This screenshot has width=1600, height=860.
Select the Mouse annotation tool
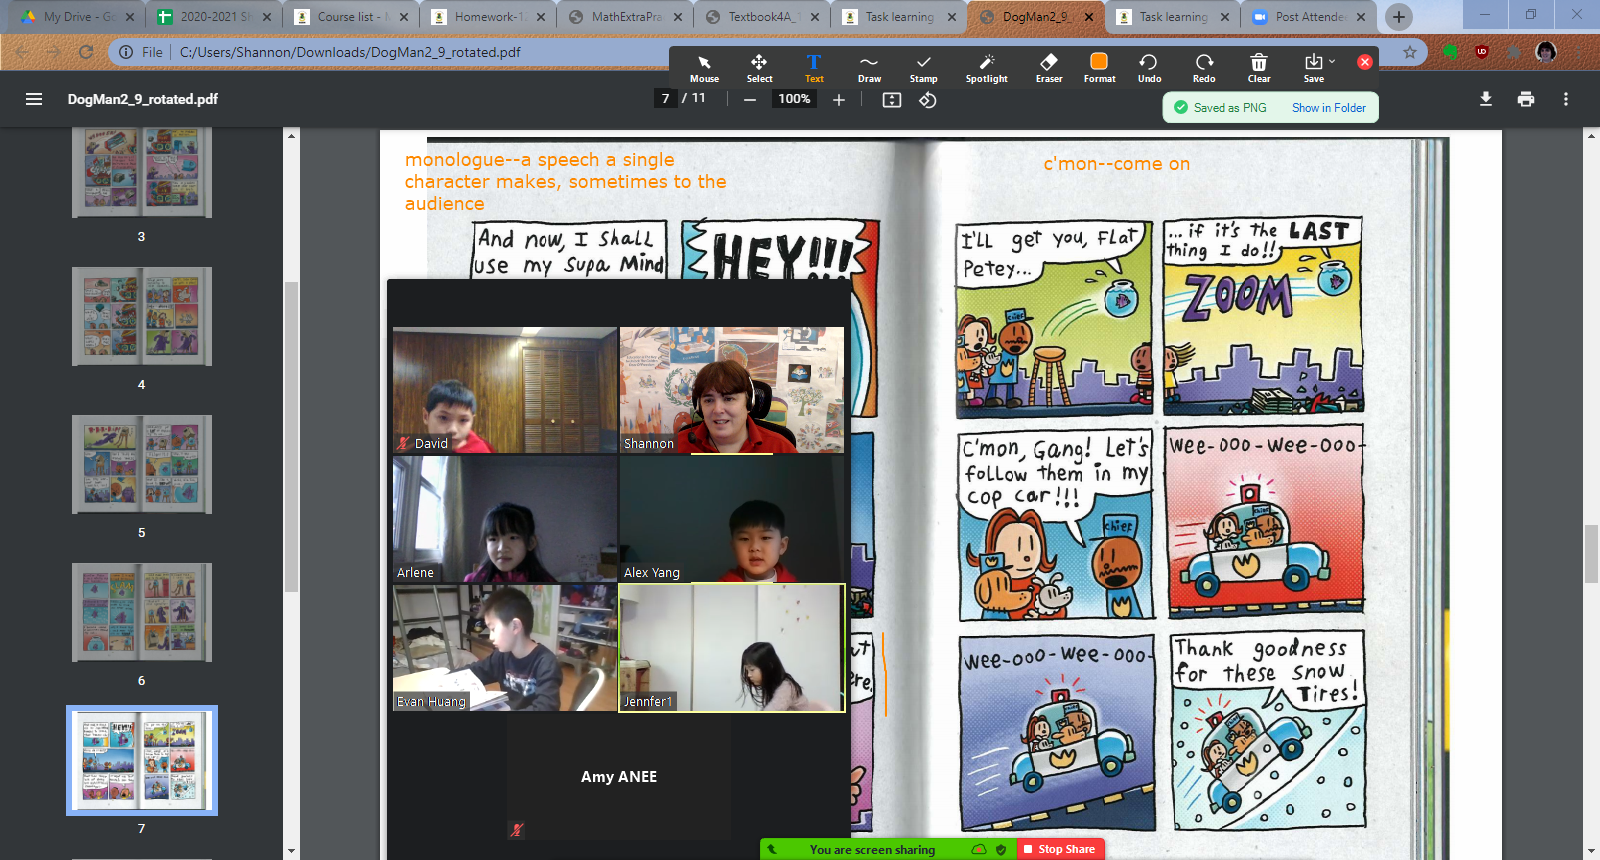click(704, 68)
